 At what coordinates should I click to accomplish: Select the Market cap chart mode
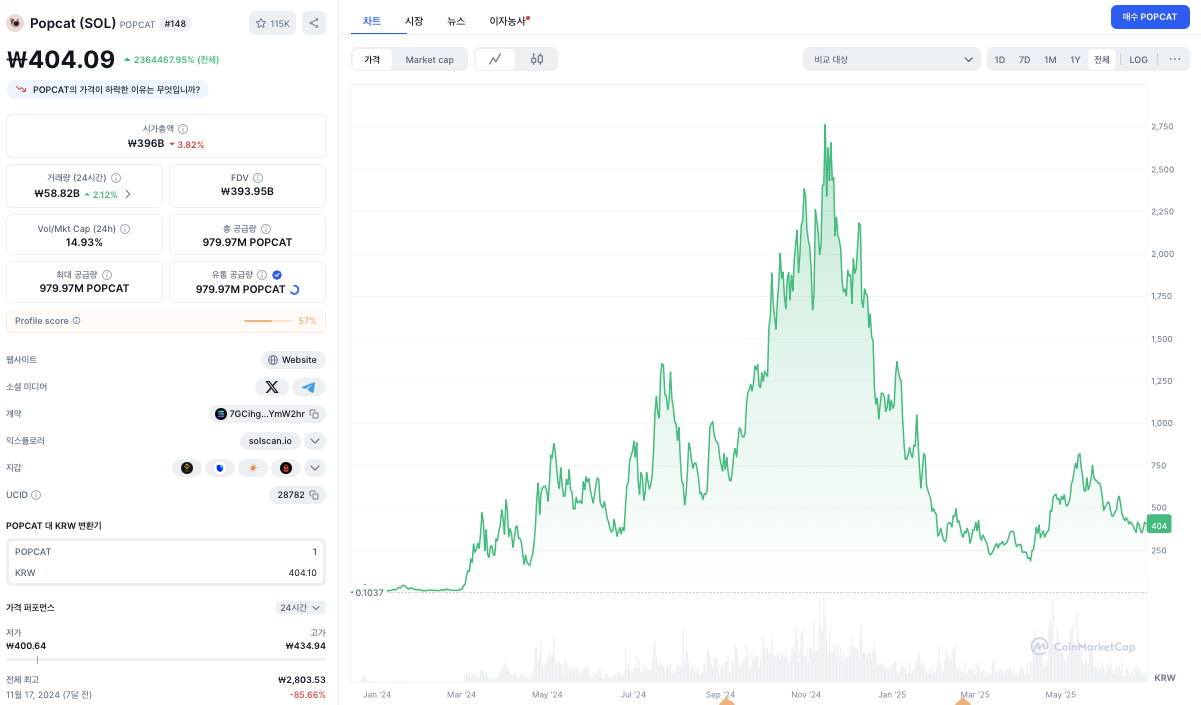[429, 60]
